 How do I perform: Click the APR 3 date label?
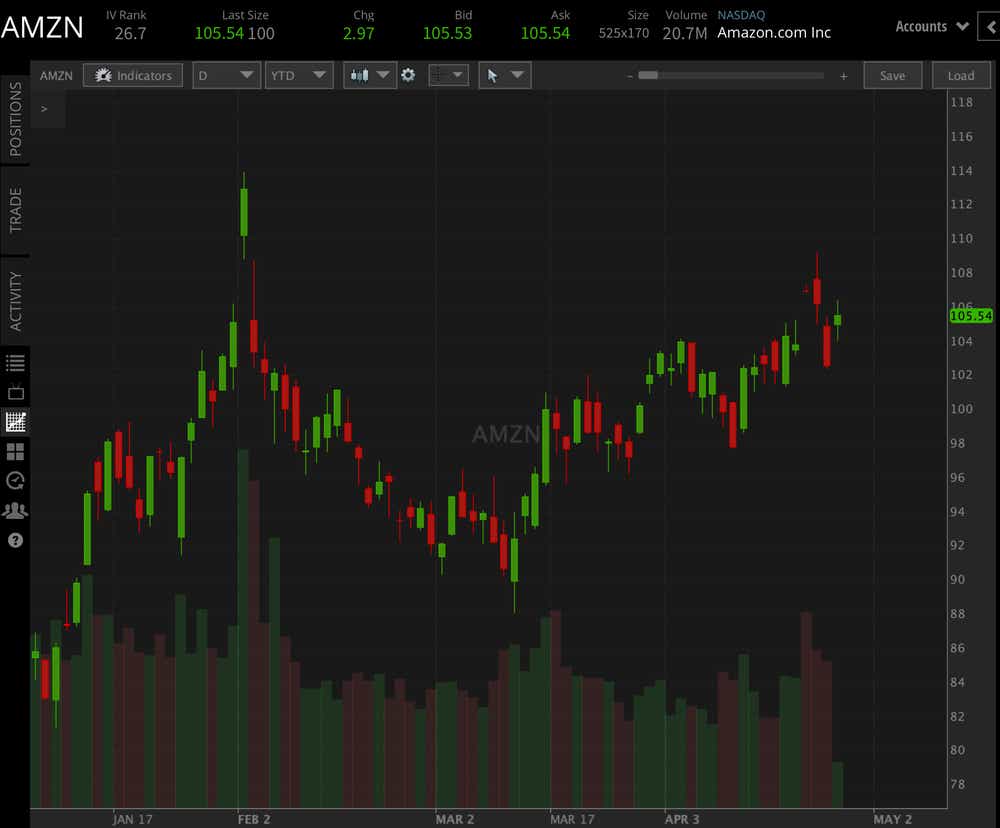click(682, 819)
